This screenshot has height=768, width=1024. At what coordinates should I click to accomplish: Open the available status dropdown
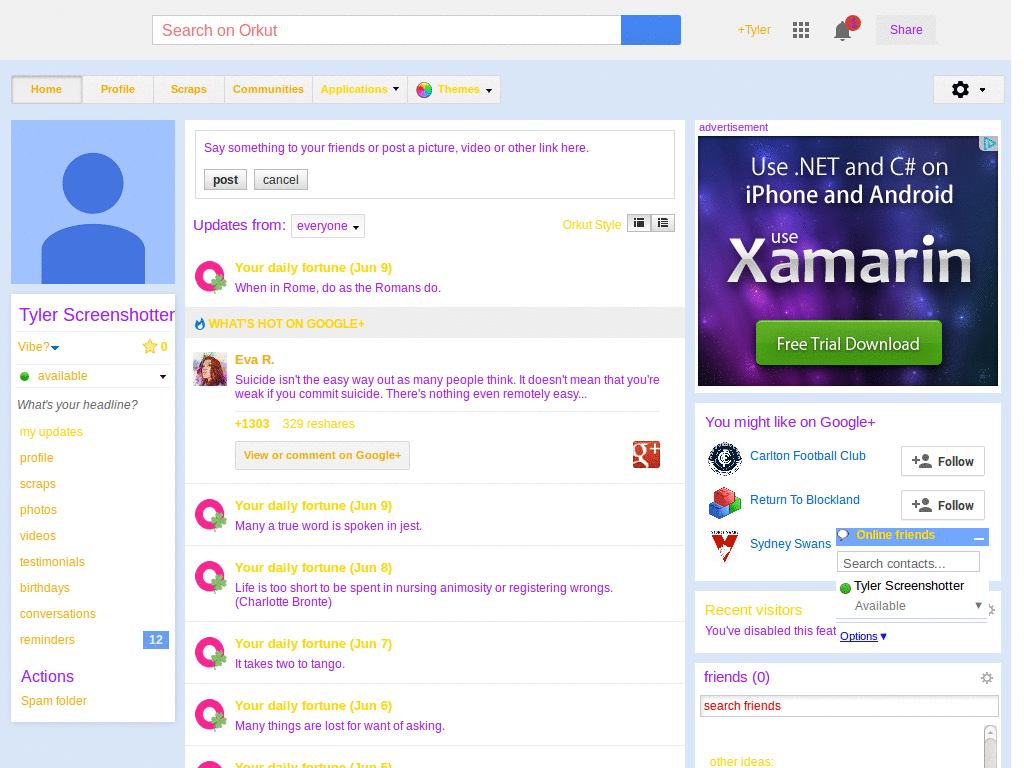pos(163,377)
